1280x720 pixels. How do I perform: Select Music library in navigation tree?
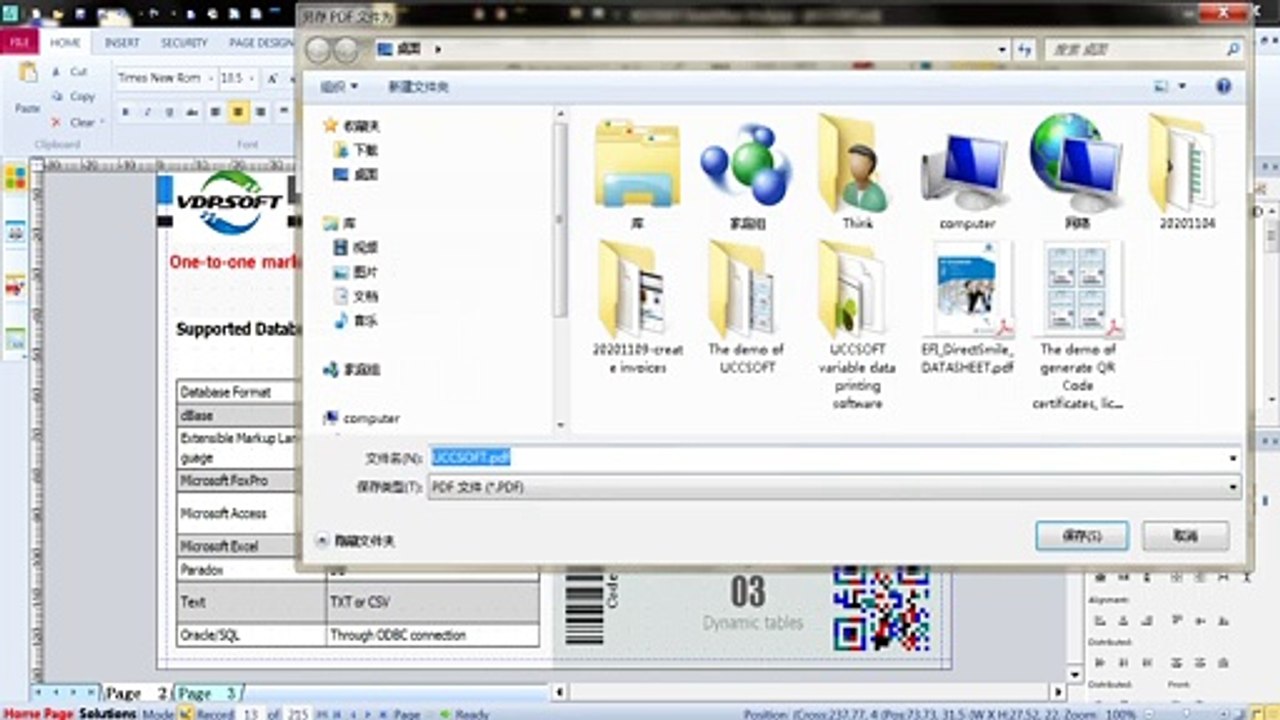355,321
